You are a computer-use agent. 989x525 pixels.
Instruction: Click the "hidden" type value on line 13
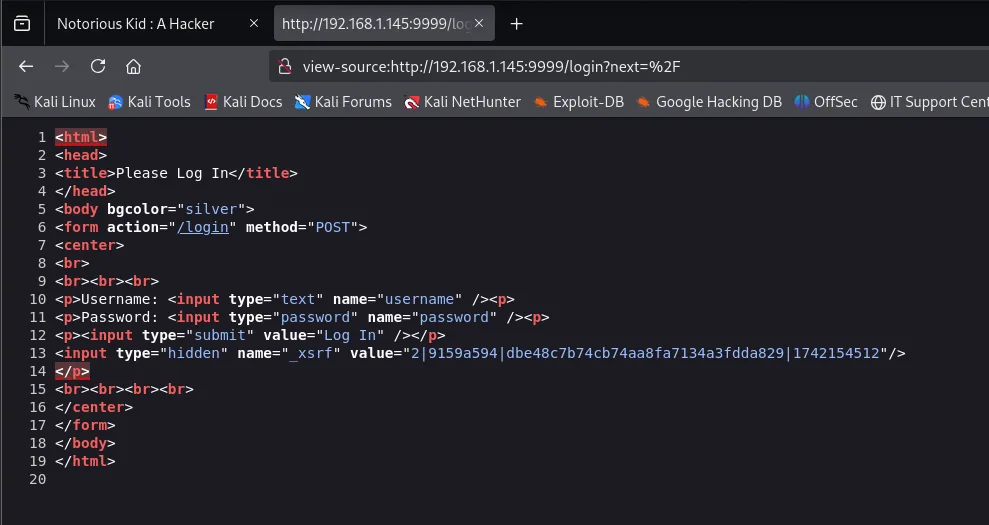[x=194, y=353]
